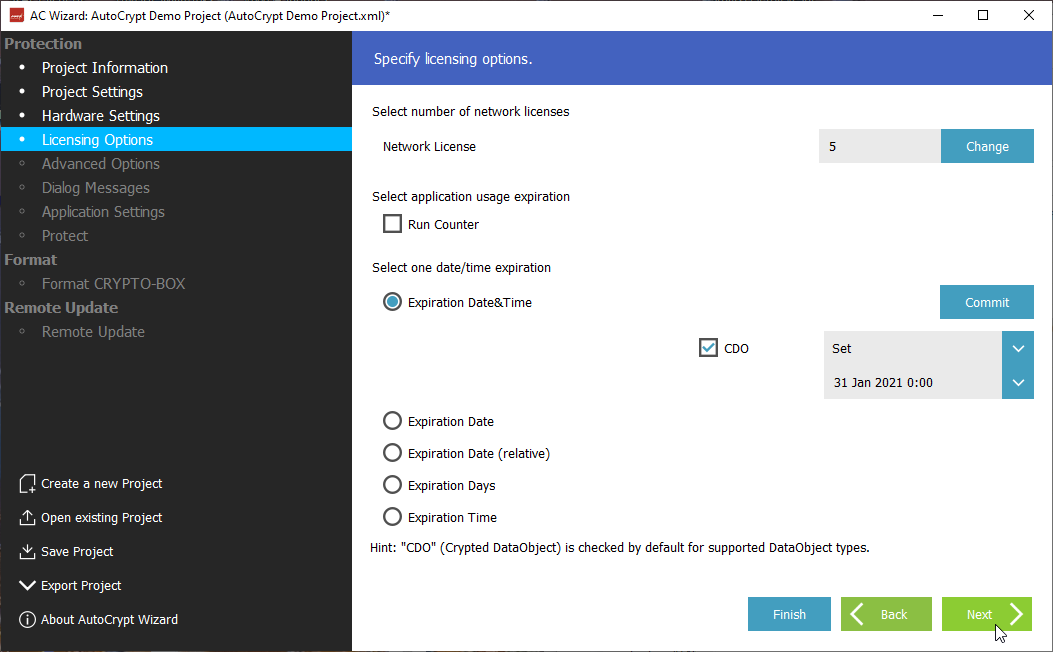Select the Expiration Time radio option
The image size is (1053, 652).
click(393, 517)
